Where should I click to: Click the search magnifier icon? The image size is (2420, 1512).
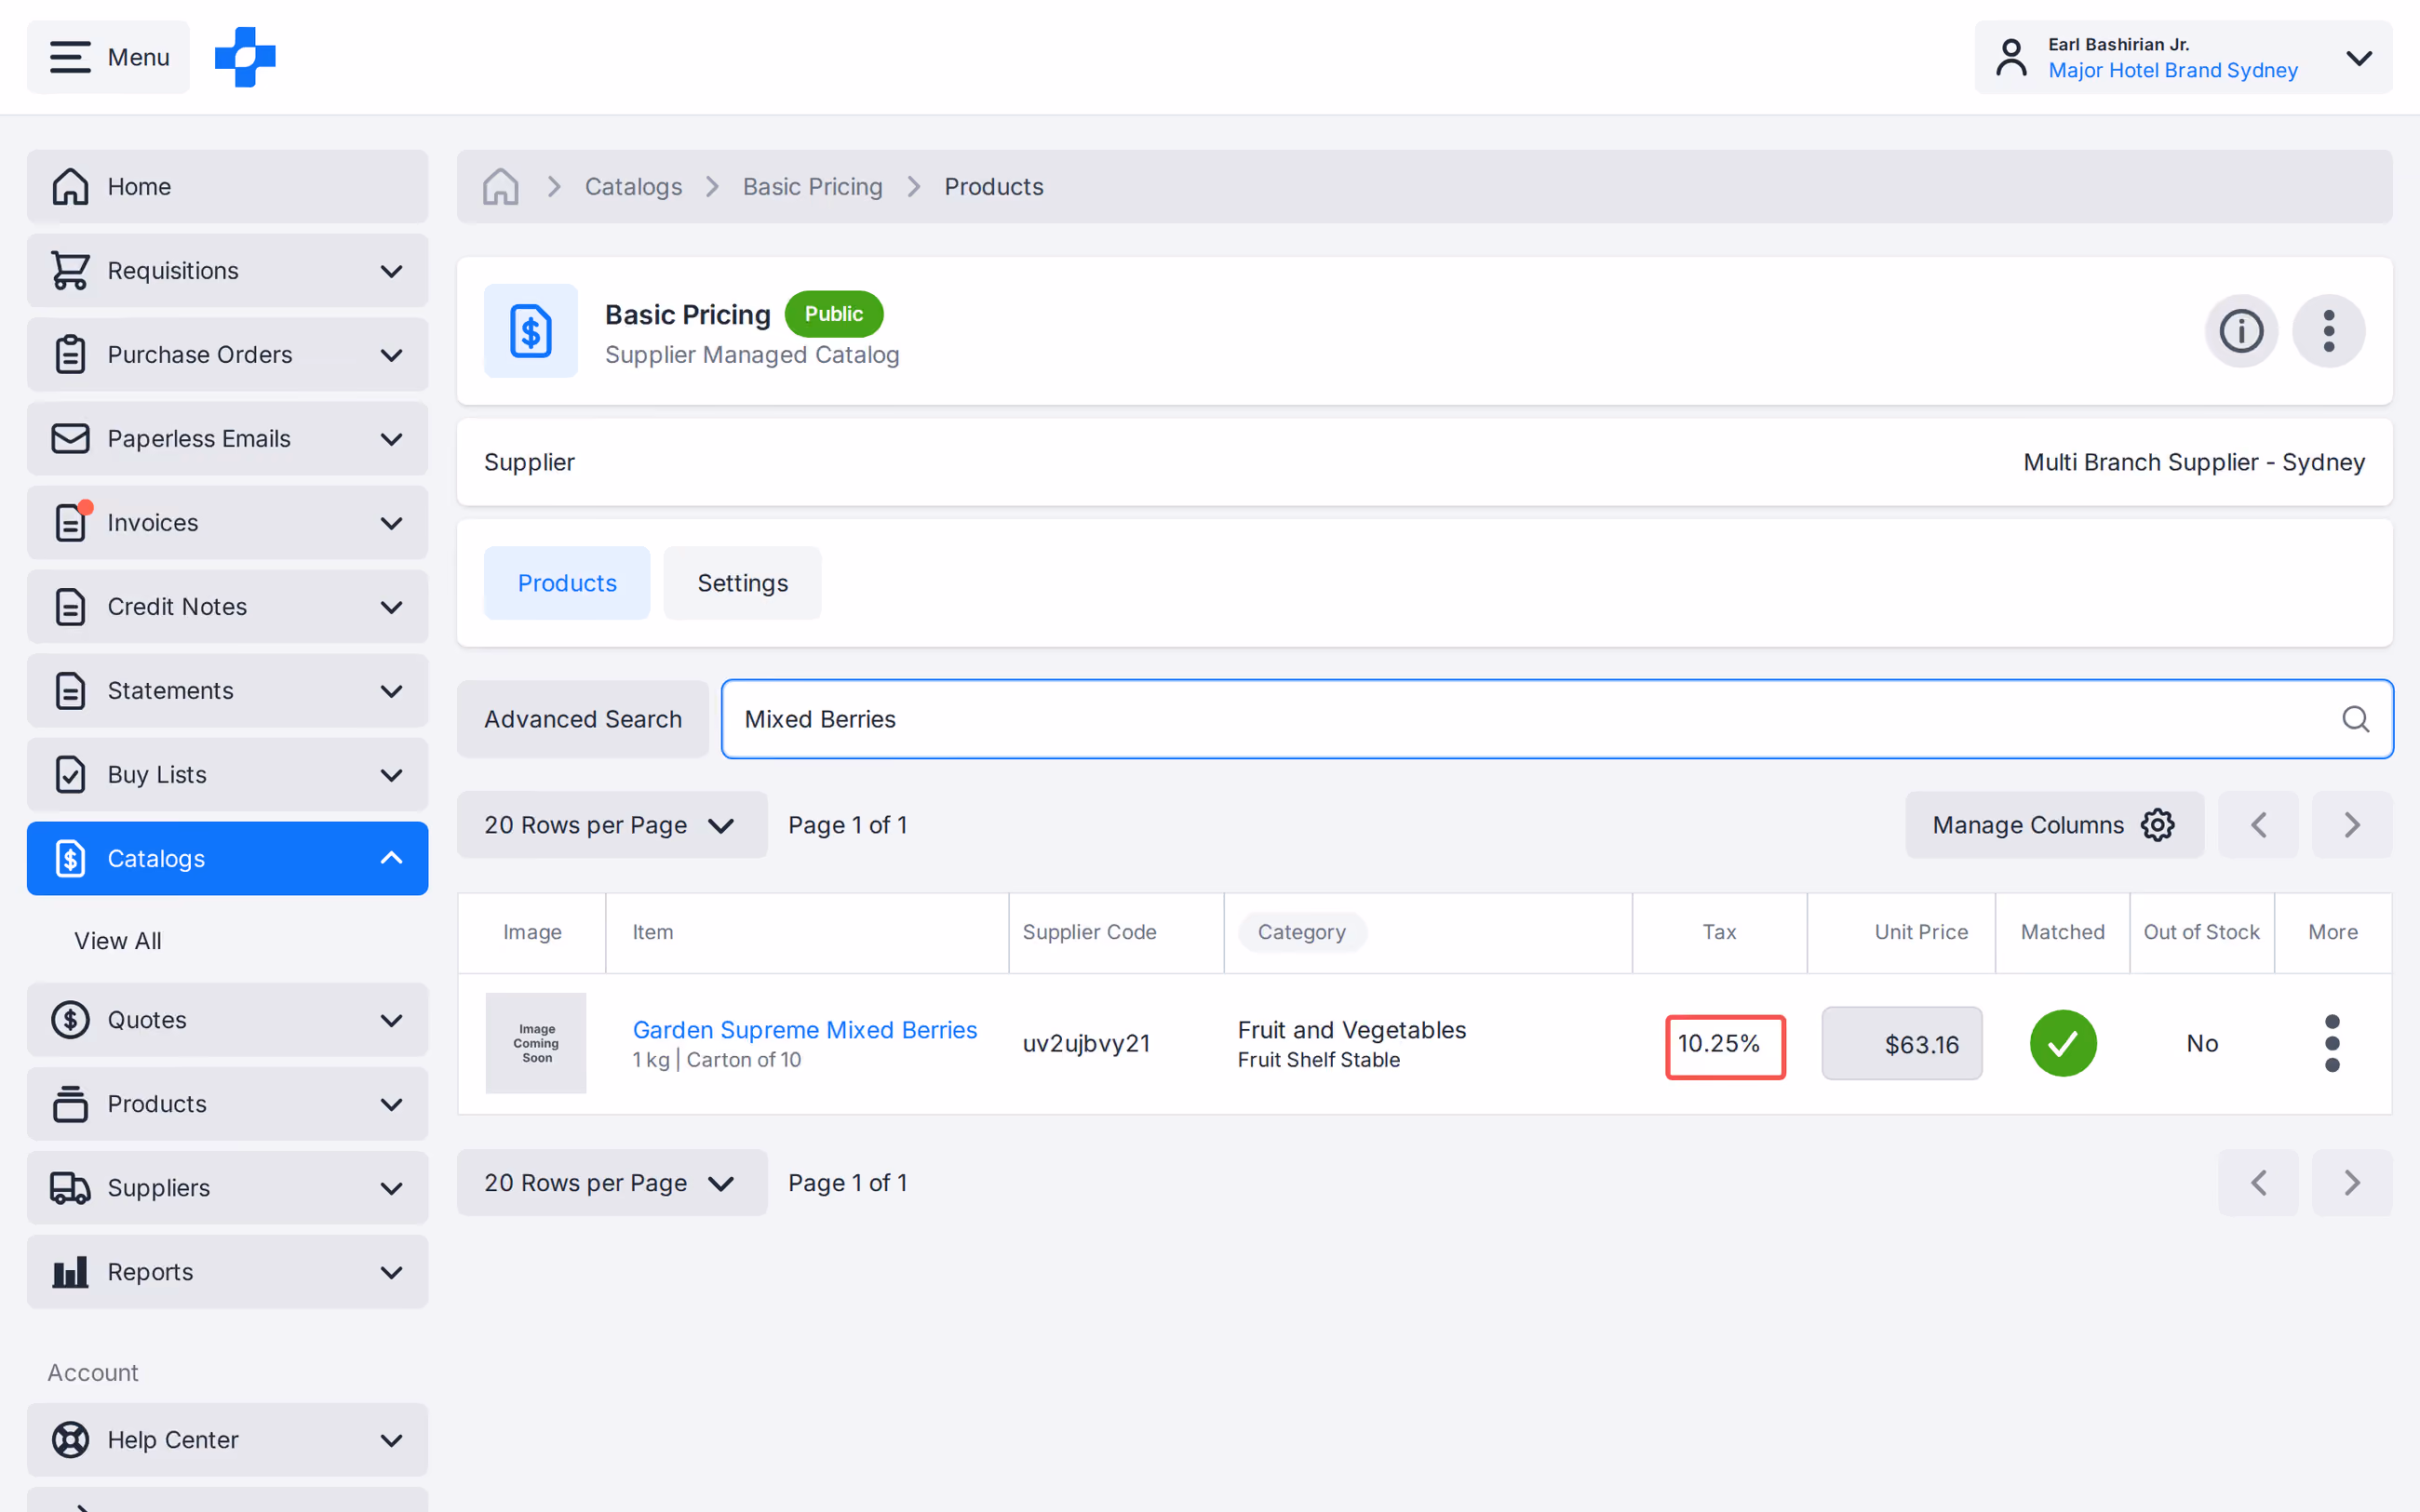pos(2356,719)
